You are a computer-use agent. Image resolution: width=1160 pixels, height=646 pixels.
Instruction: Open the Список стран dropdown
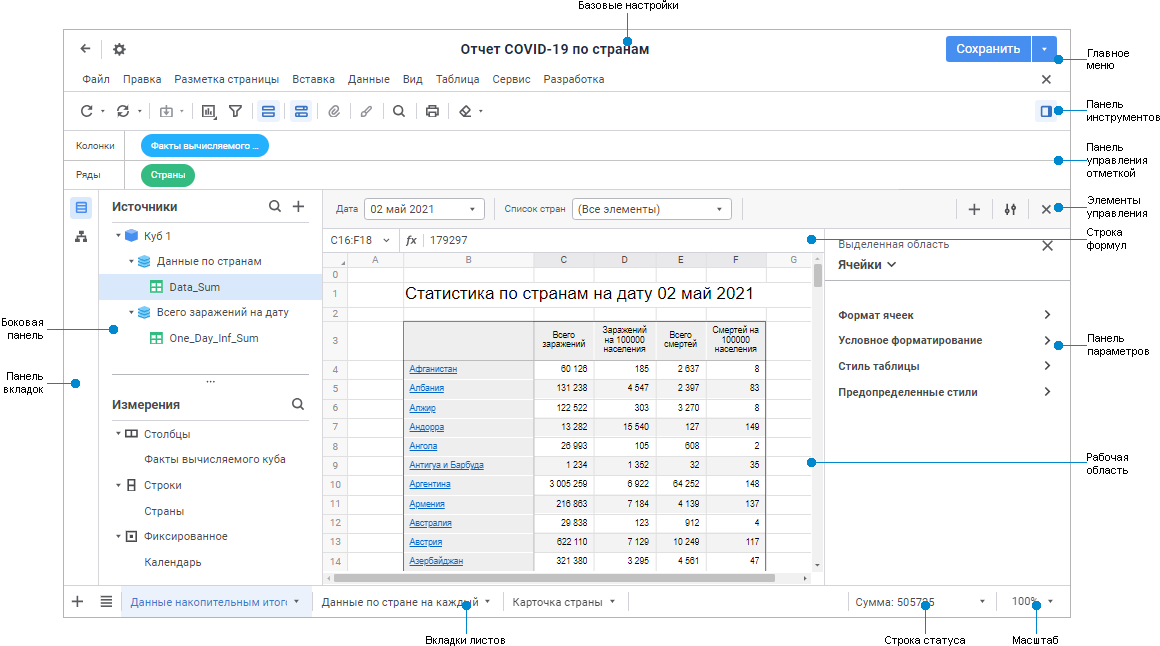pos(651,209)
